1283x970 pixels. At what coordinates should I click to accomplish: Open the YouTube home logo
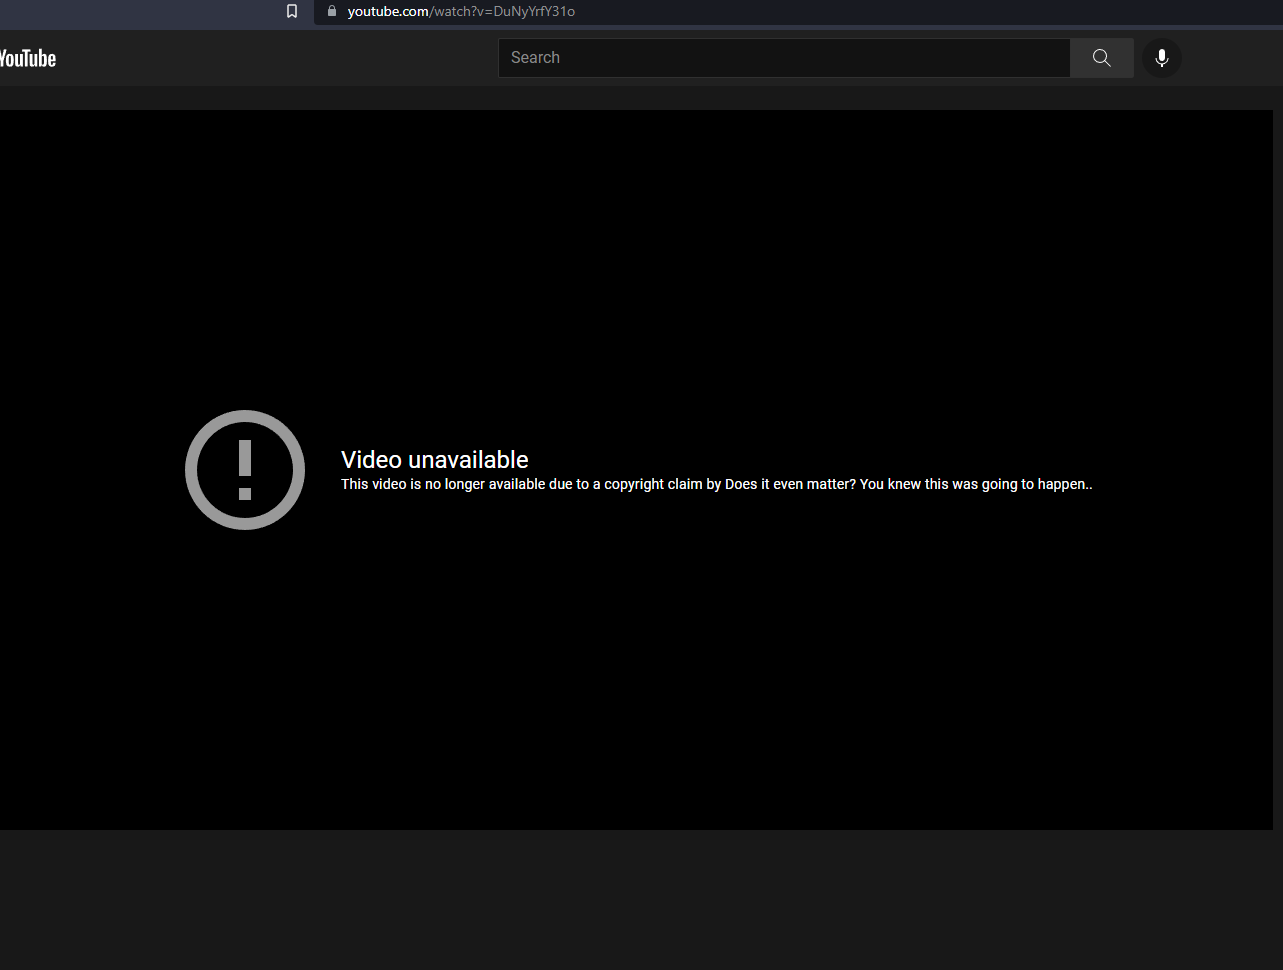pyautogui.click(x=28, y=58)
